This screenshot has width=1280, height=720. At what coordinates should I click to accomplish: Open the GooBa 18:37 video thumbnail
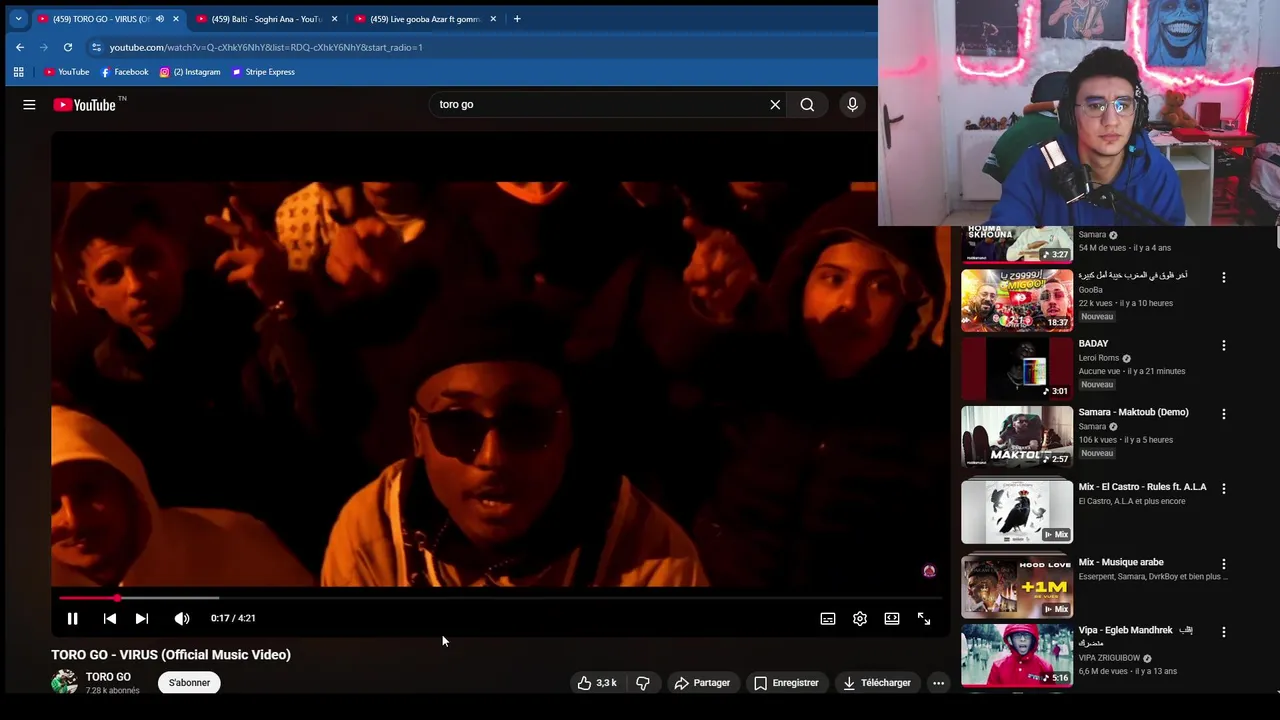1017,300
